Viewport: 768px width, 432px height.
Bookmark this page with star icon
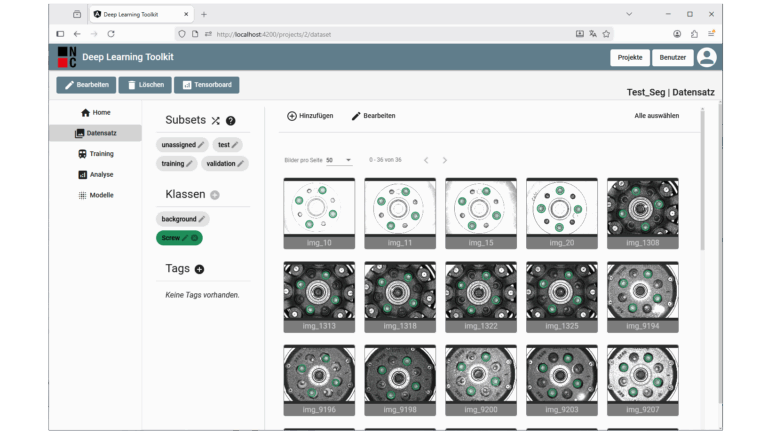click(606, 34)
